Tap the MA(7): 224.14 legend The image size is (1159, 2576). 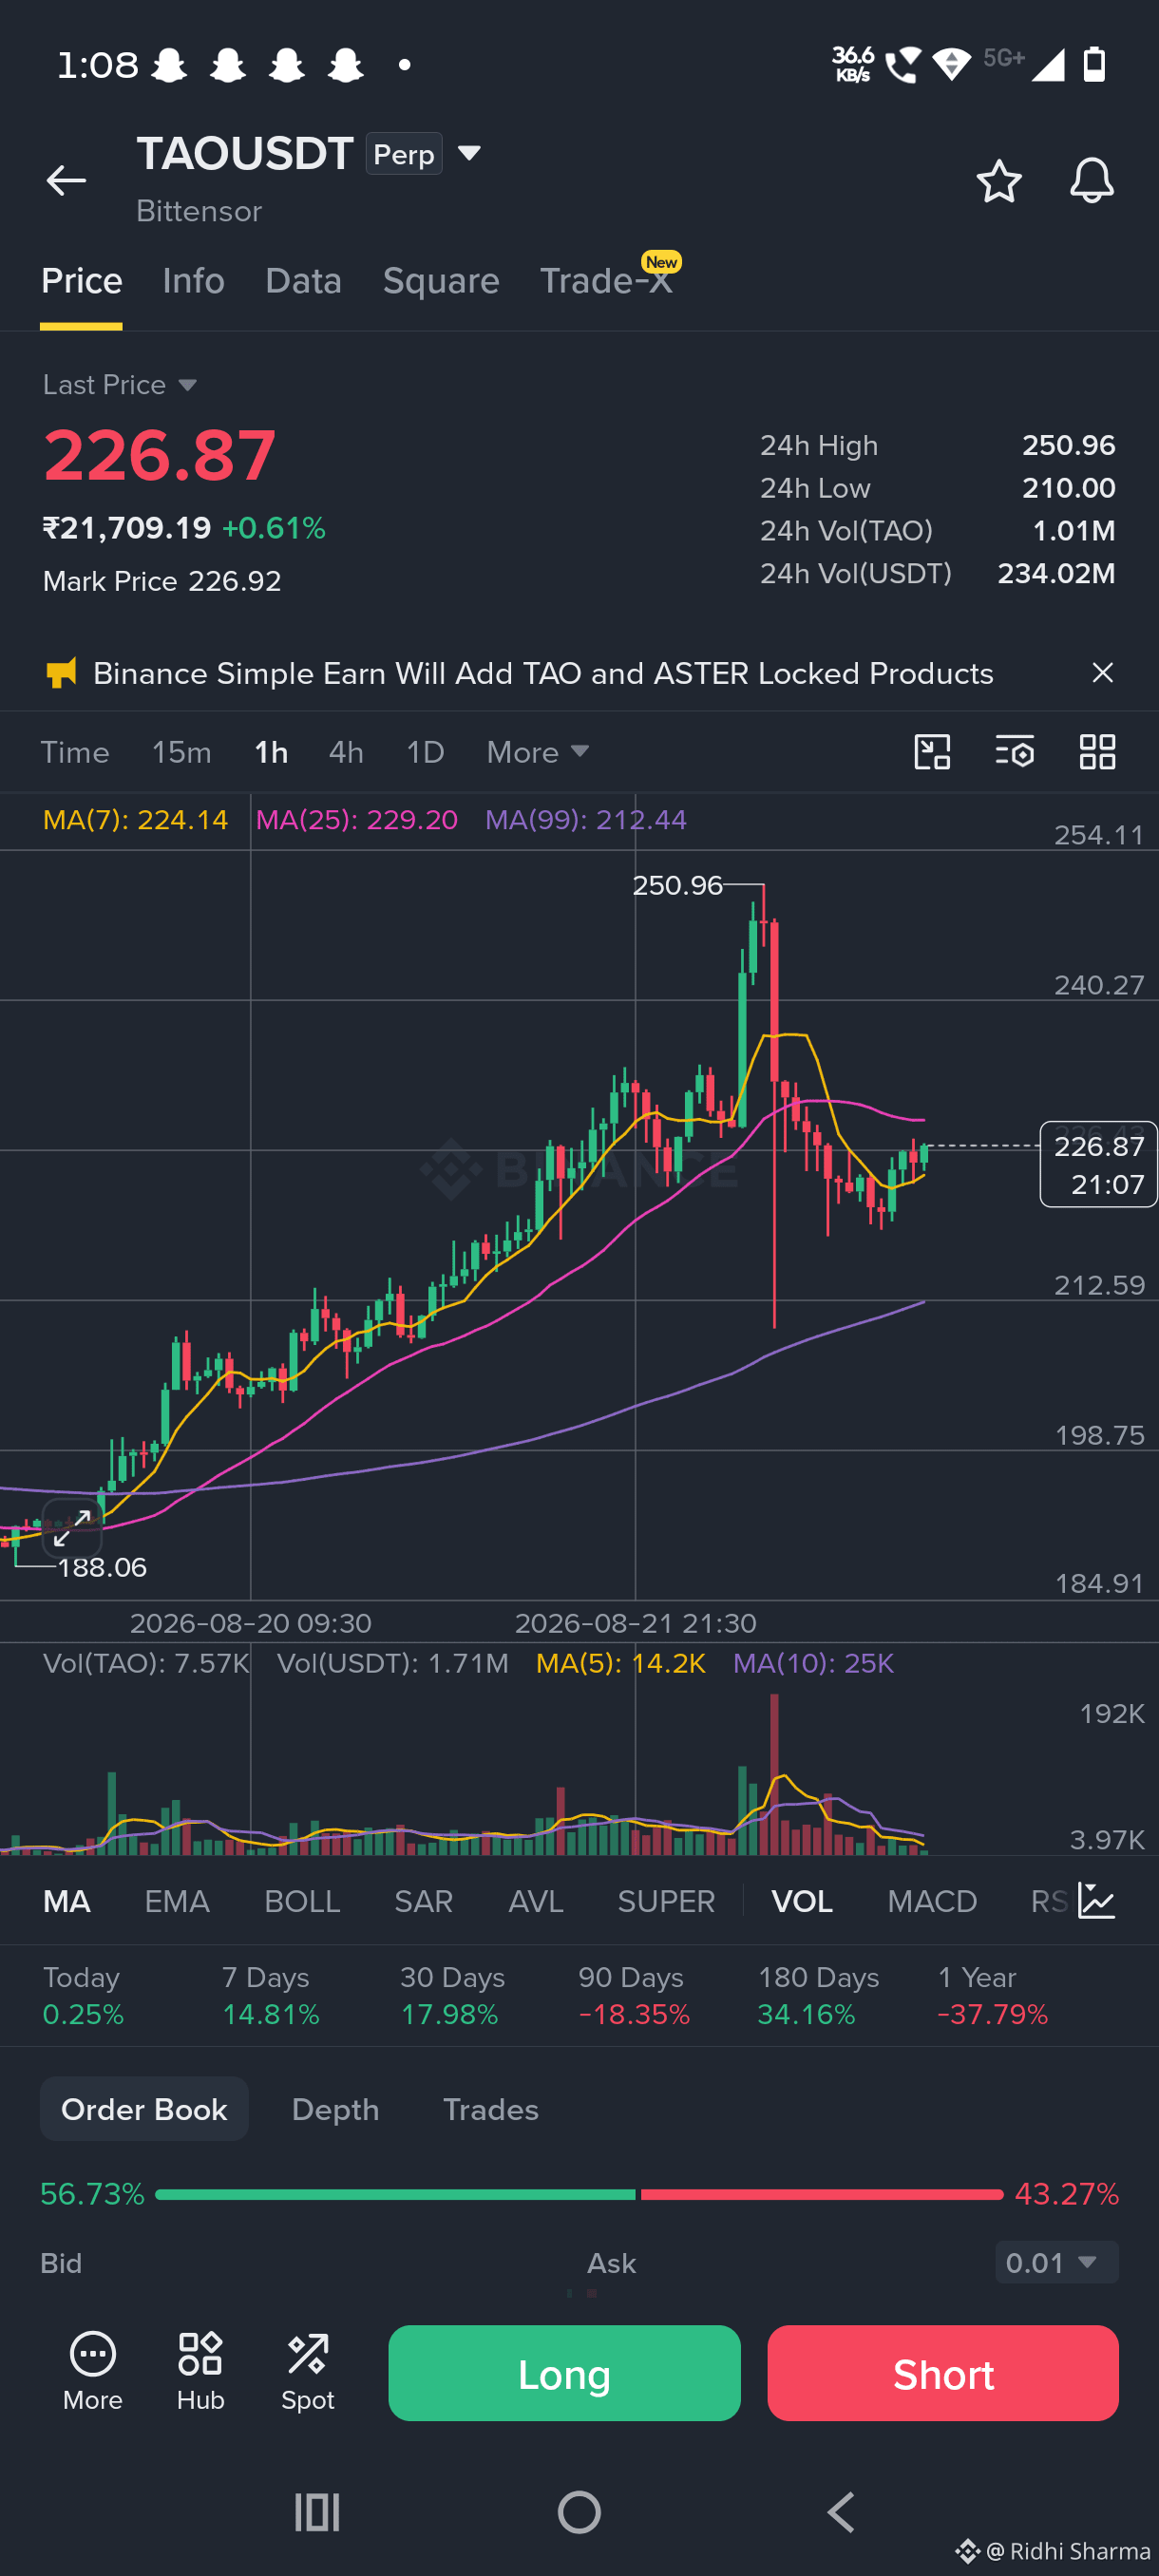click(x=135, y=820)
